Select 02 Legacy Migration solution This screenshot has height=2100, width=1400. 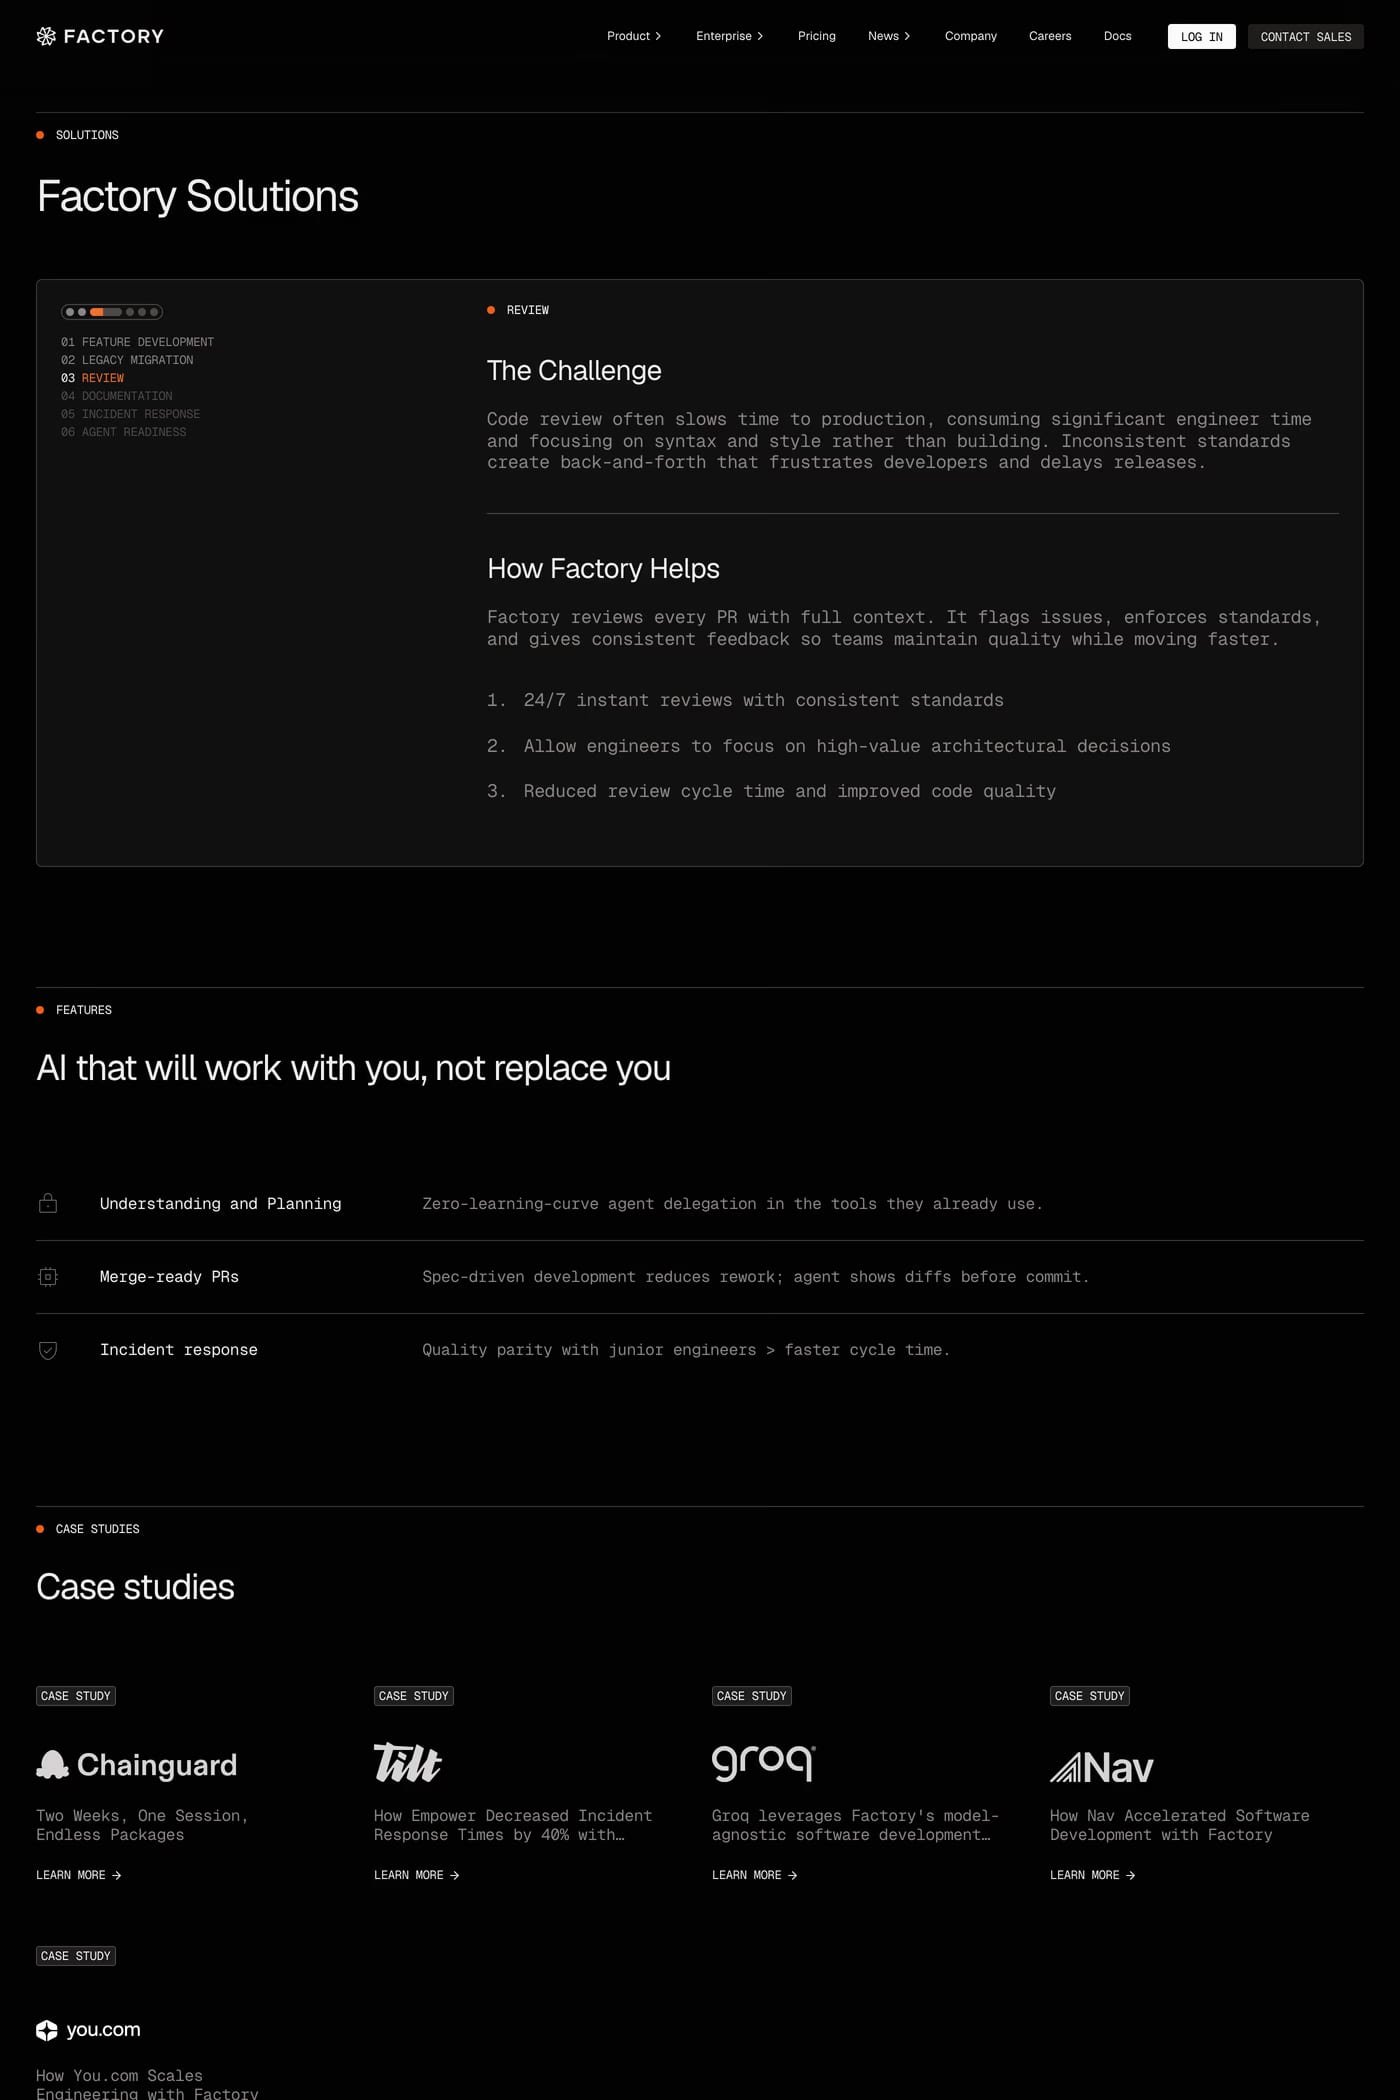pos(127,360)
